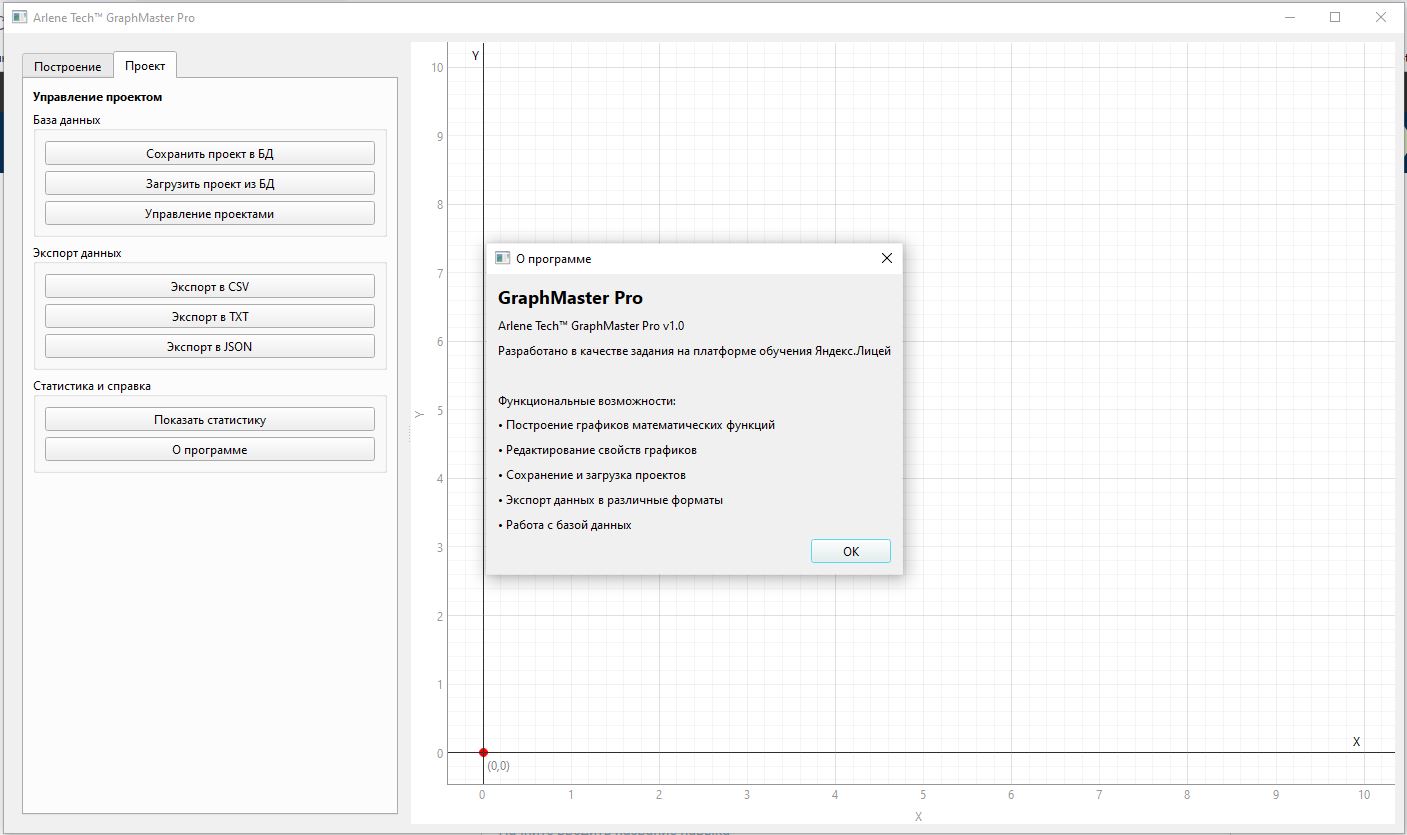
Task: Click the База данных group label
Action: click(67, 120)
